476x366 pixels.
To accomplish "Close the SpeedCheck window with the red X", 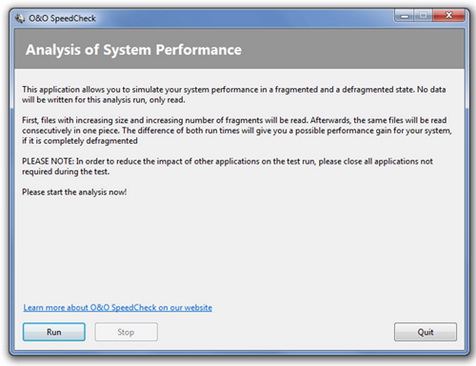I will (448, 15).
